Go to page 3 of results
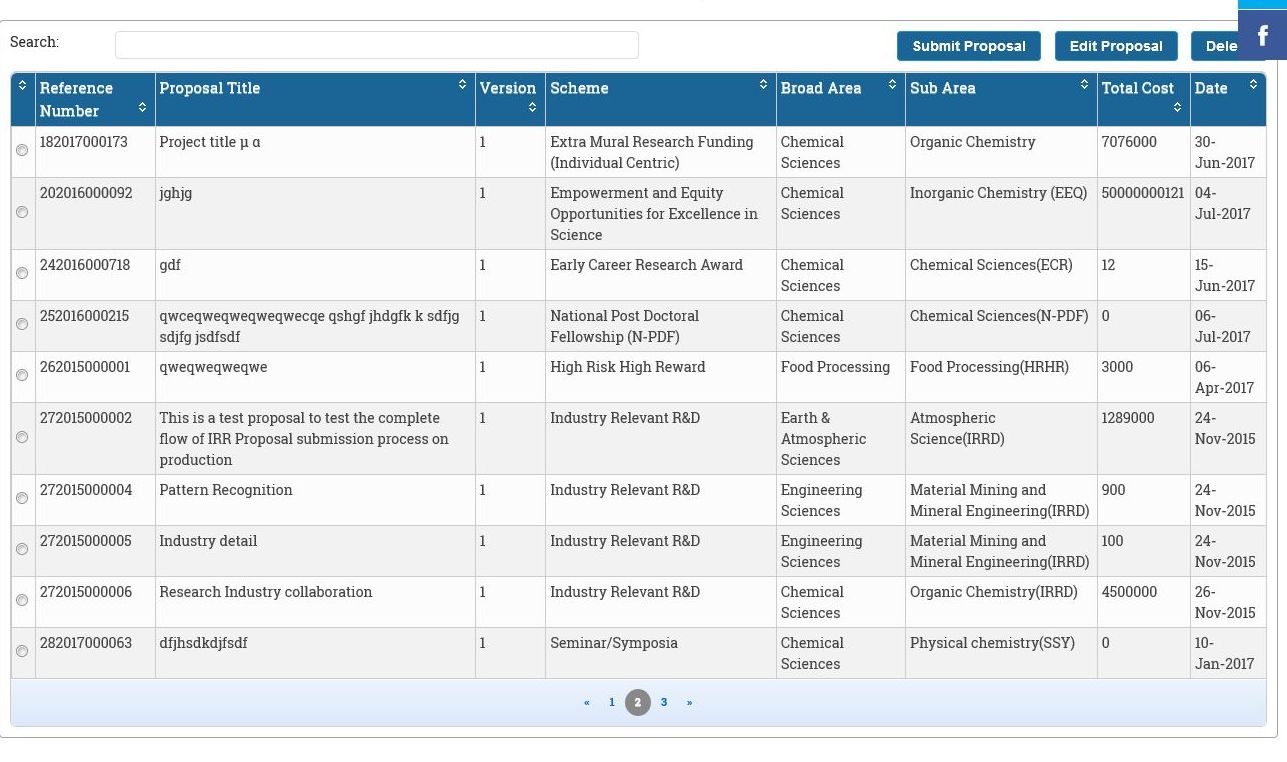The image size is (1287, 762). 664,702
